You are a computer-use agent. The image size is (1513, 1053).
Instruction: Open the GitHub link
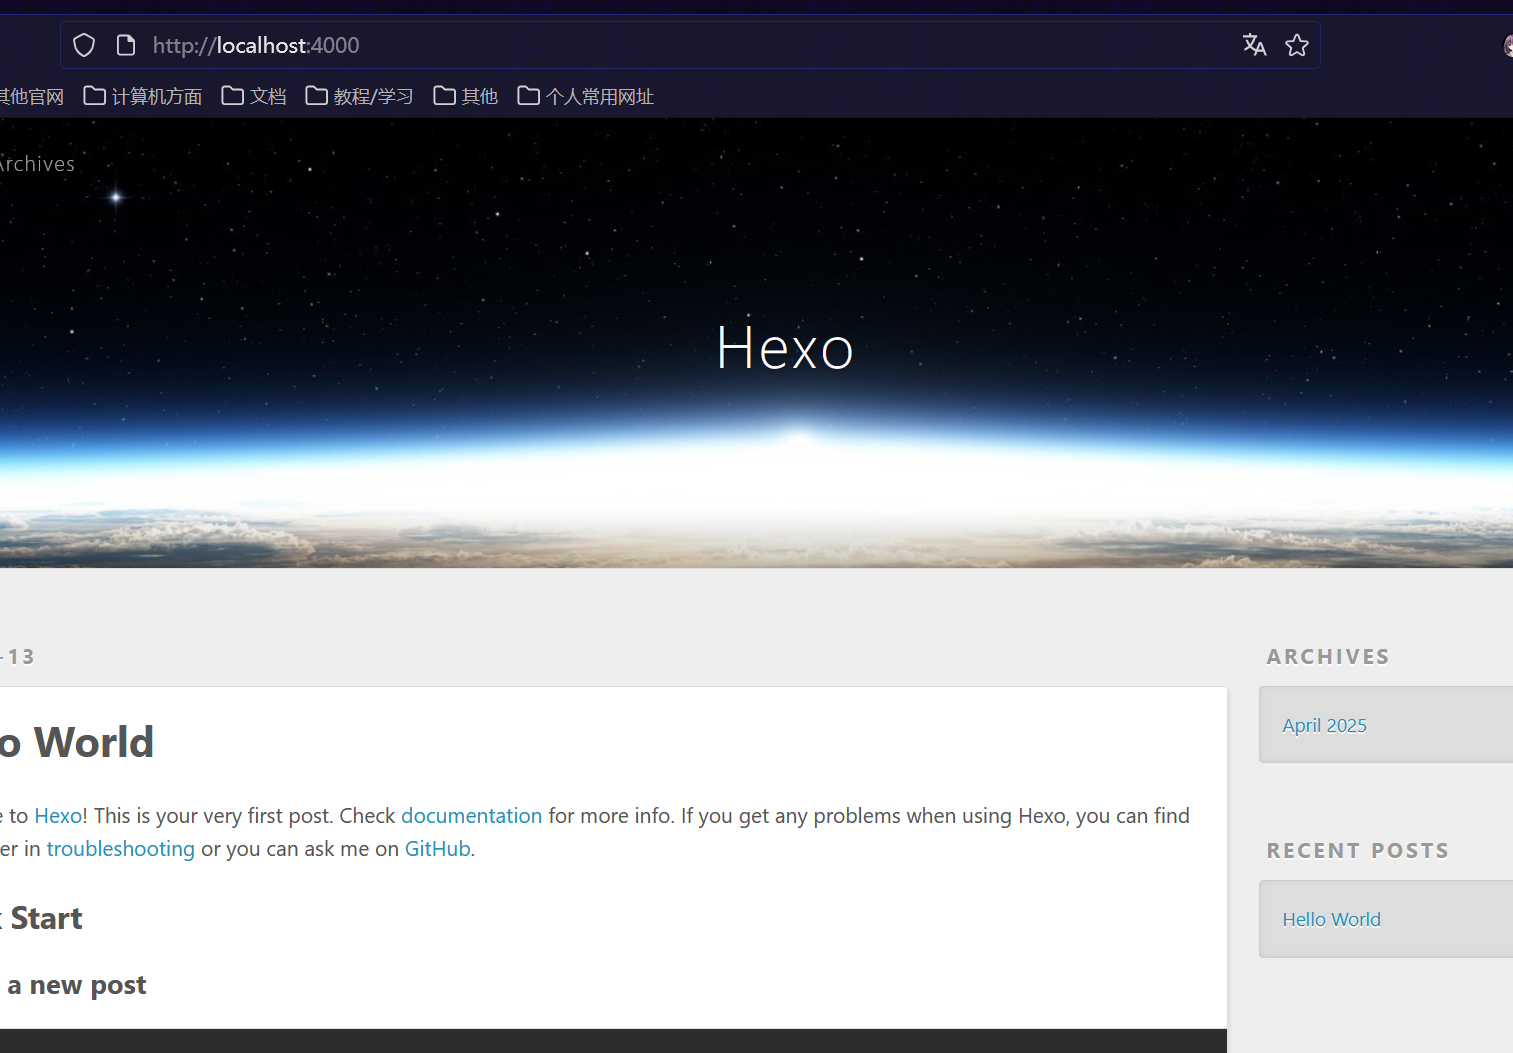[437, 848]
